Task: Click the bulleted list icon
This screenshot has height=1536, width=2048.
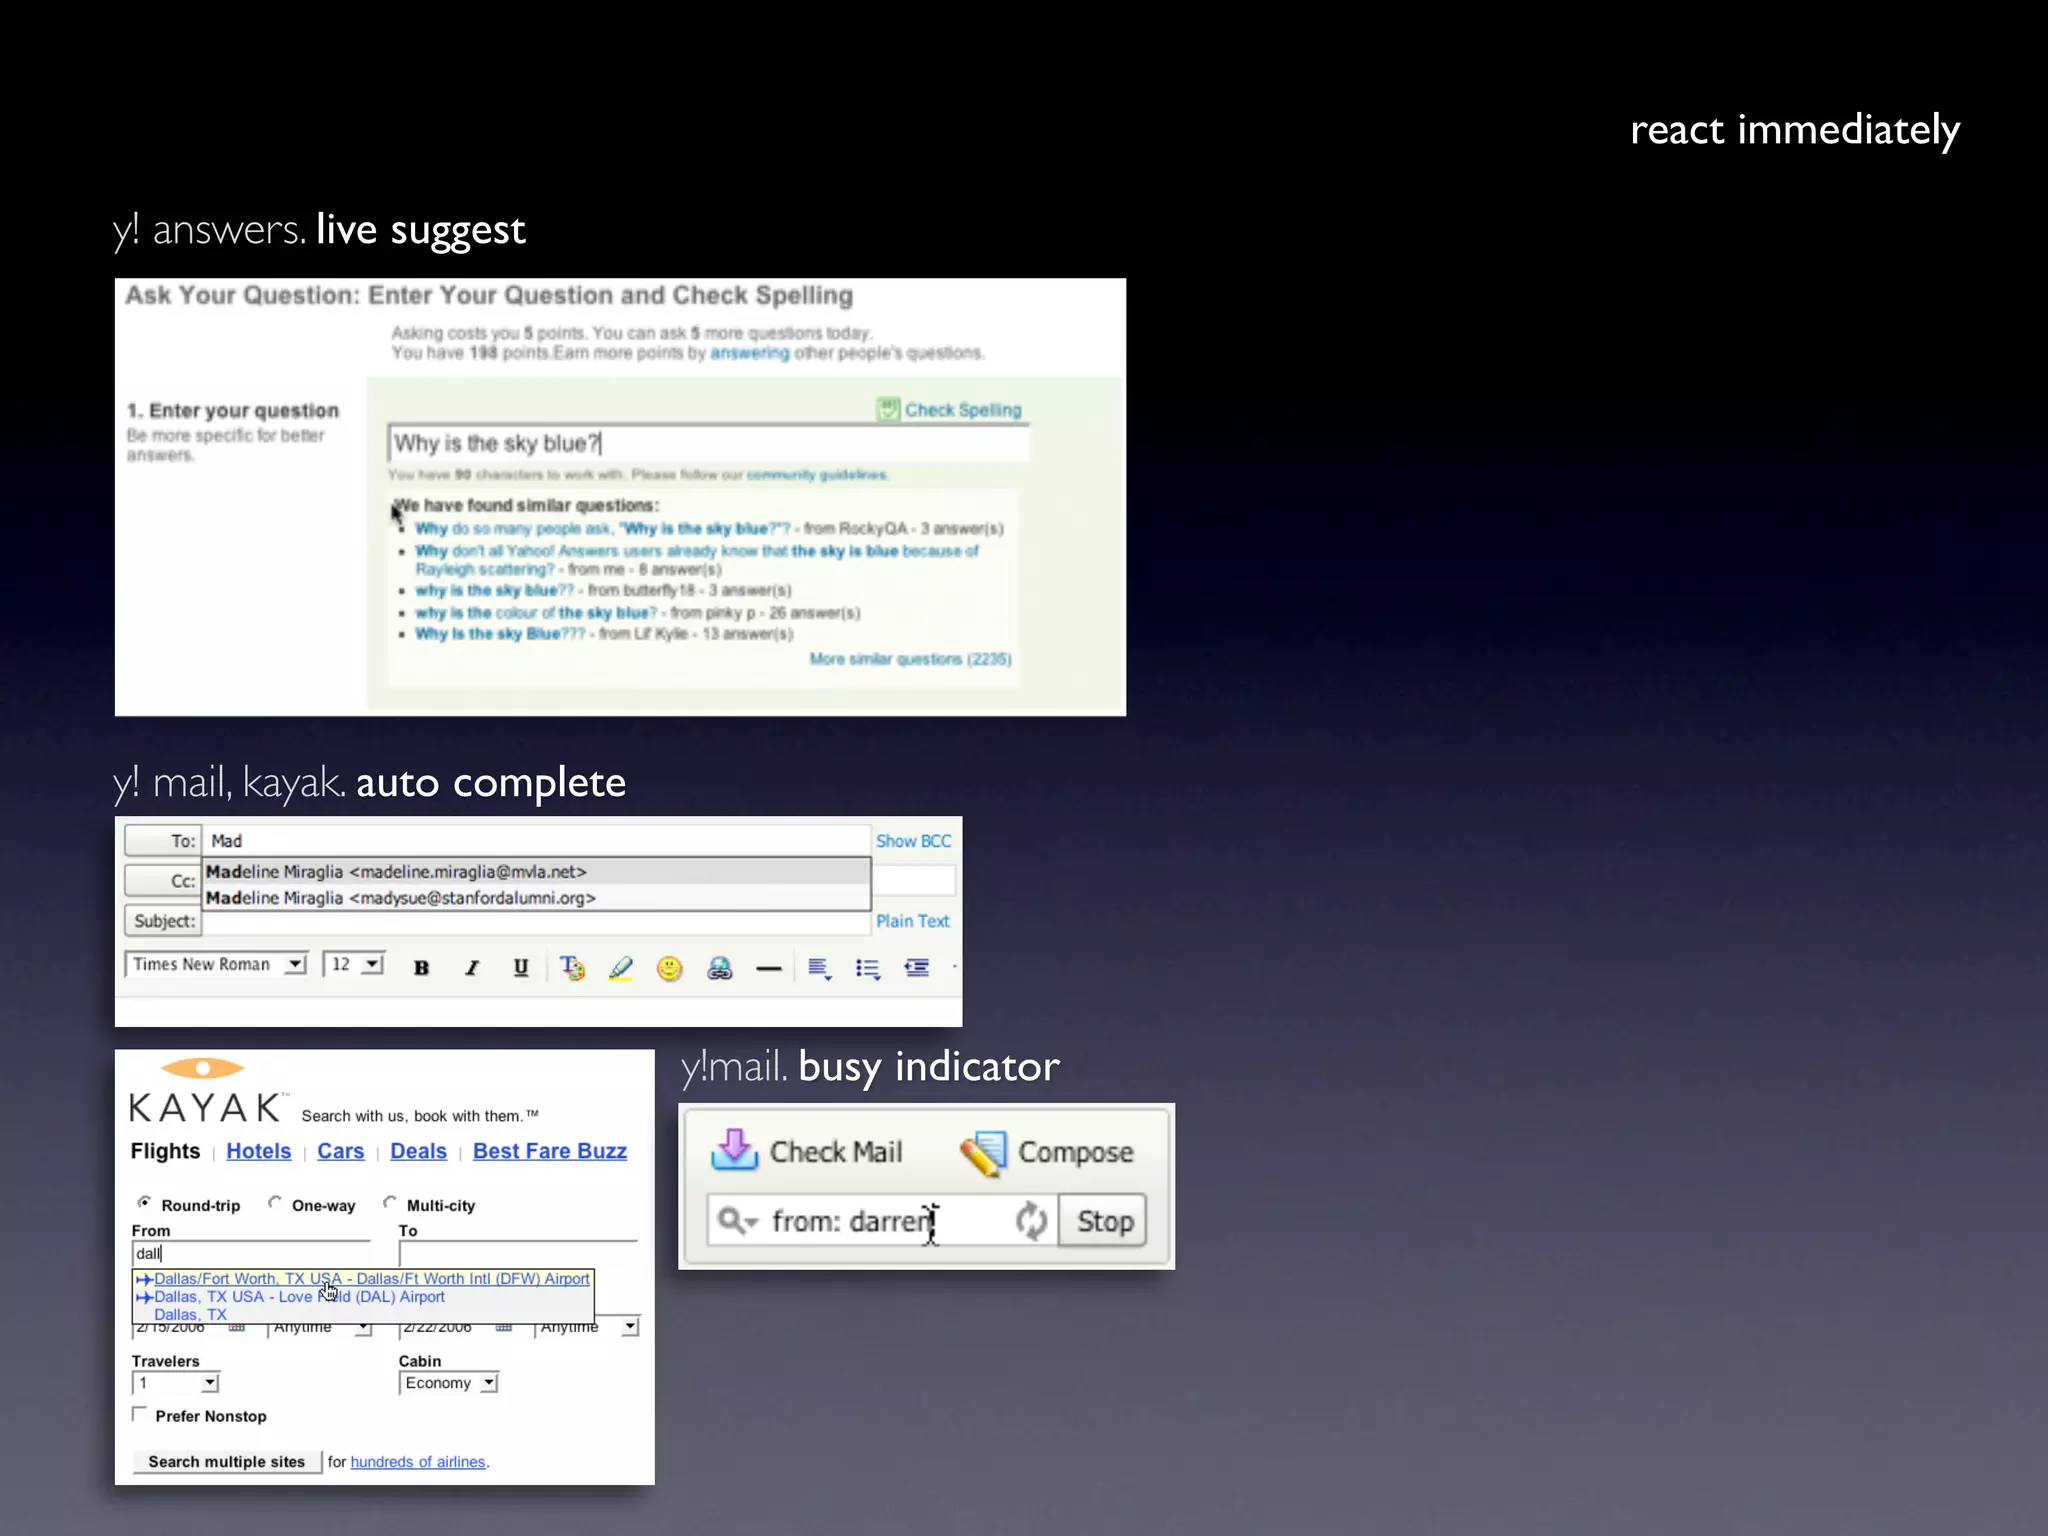Action: click(x=868, y=968)
